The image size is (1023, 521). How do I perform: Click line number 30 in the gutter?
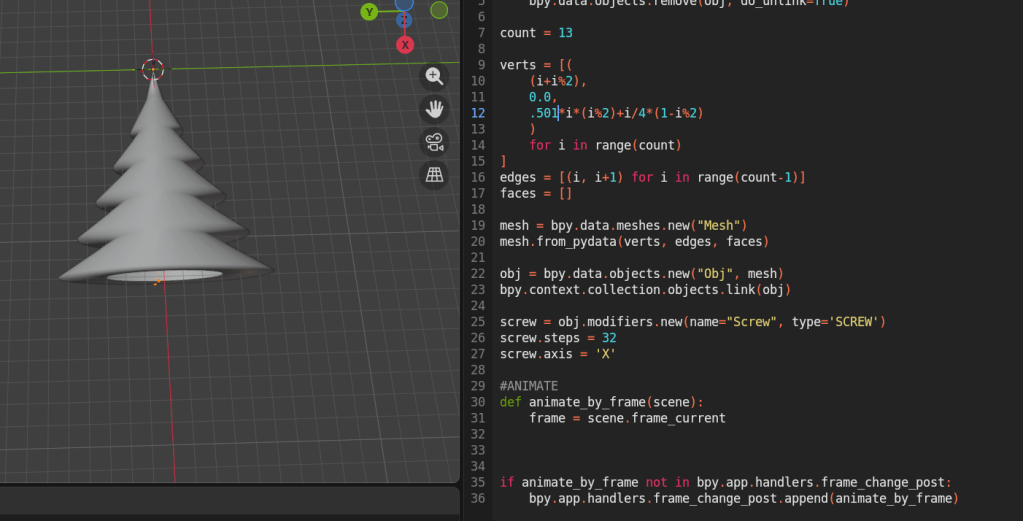pyautogui.click(x=478, y=402)
